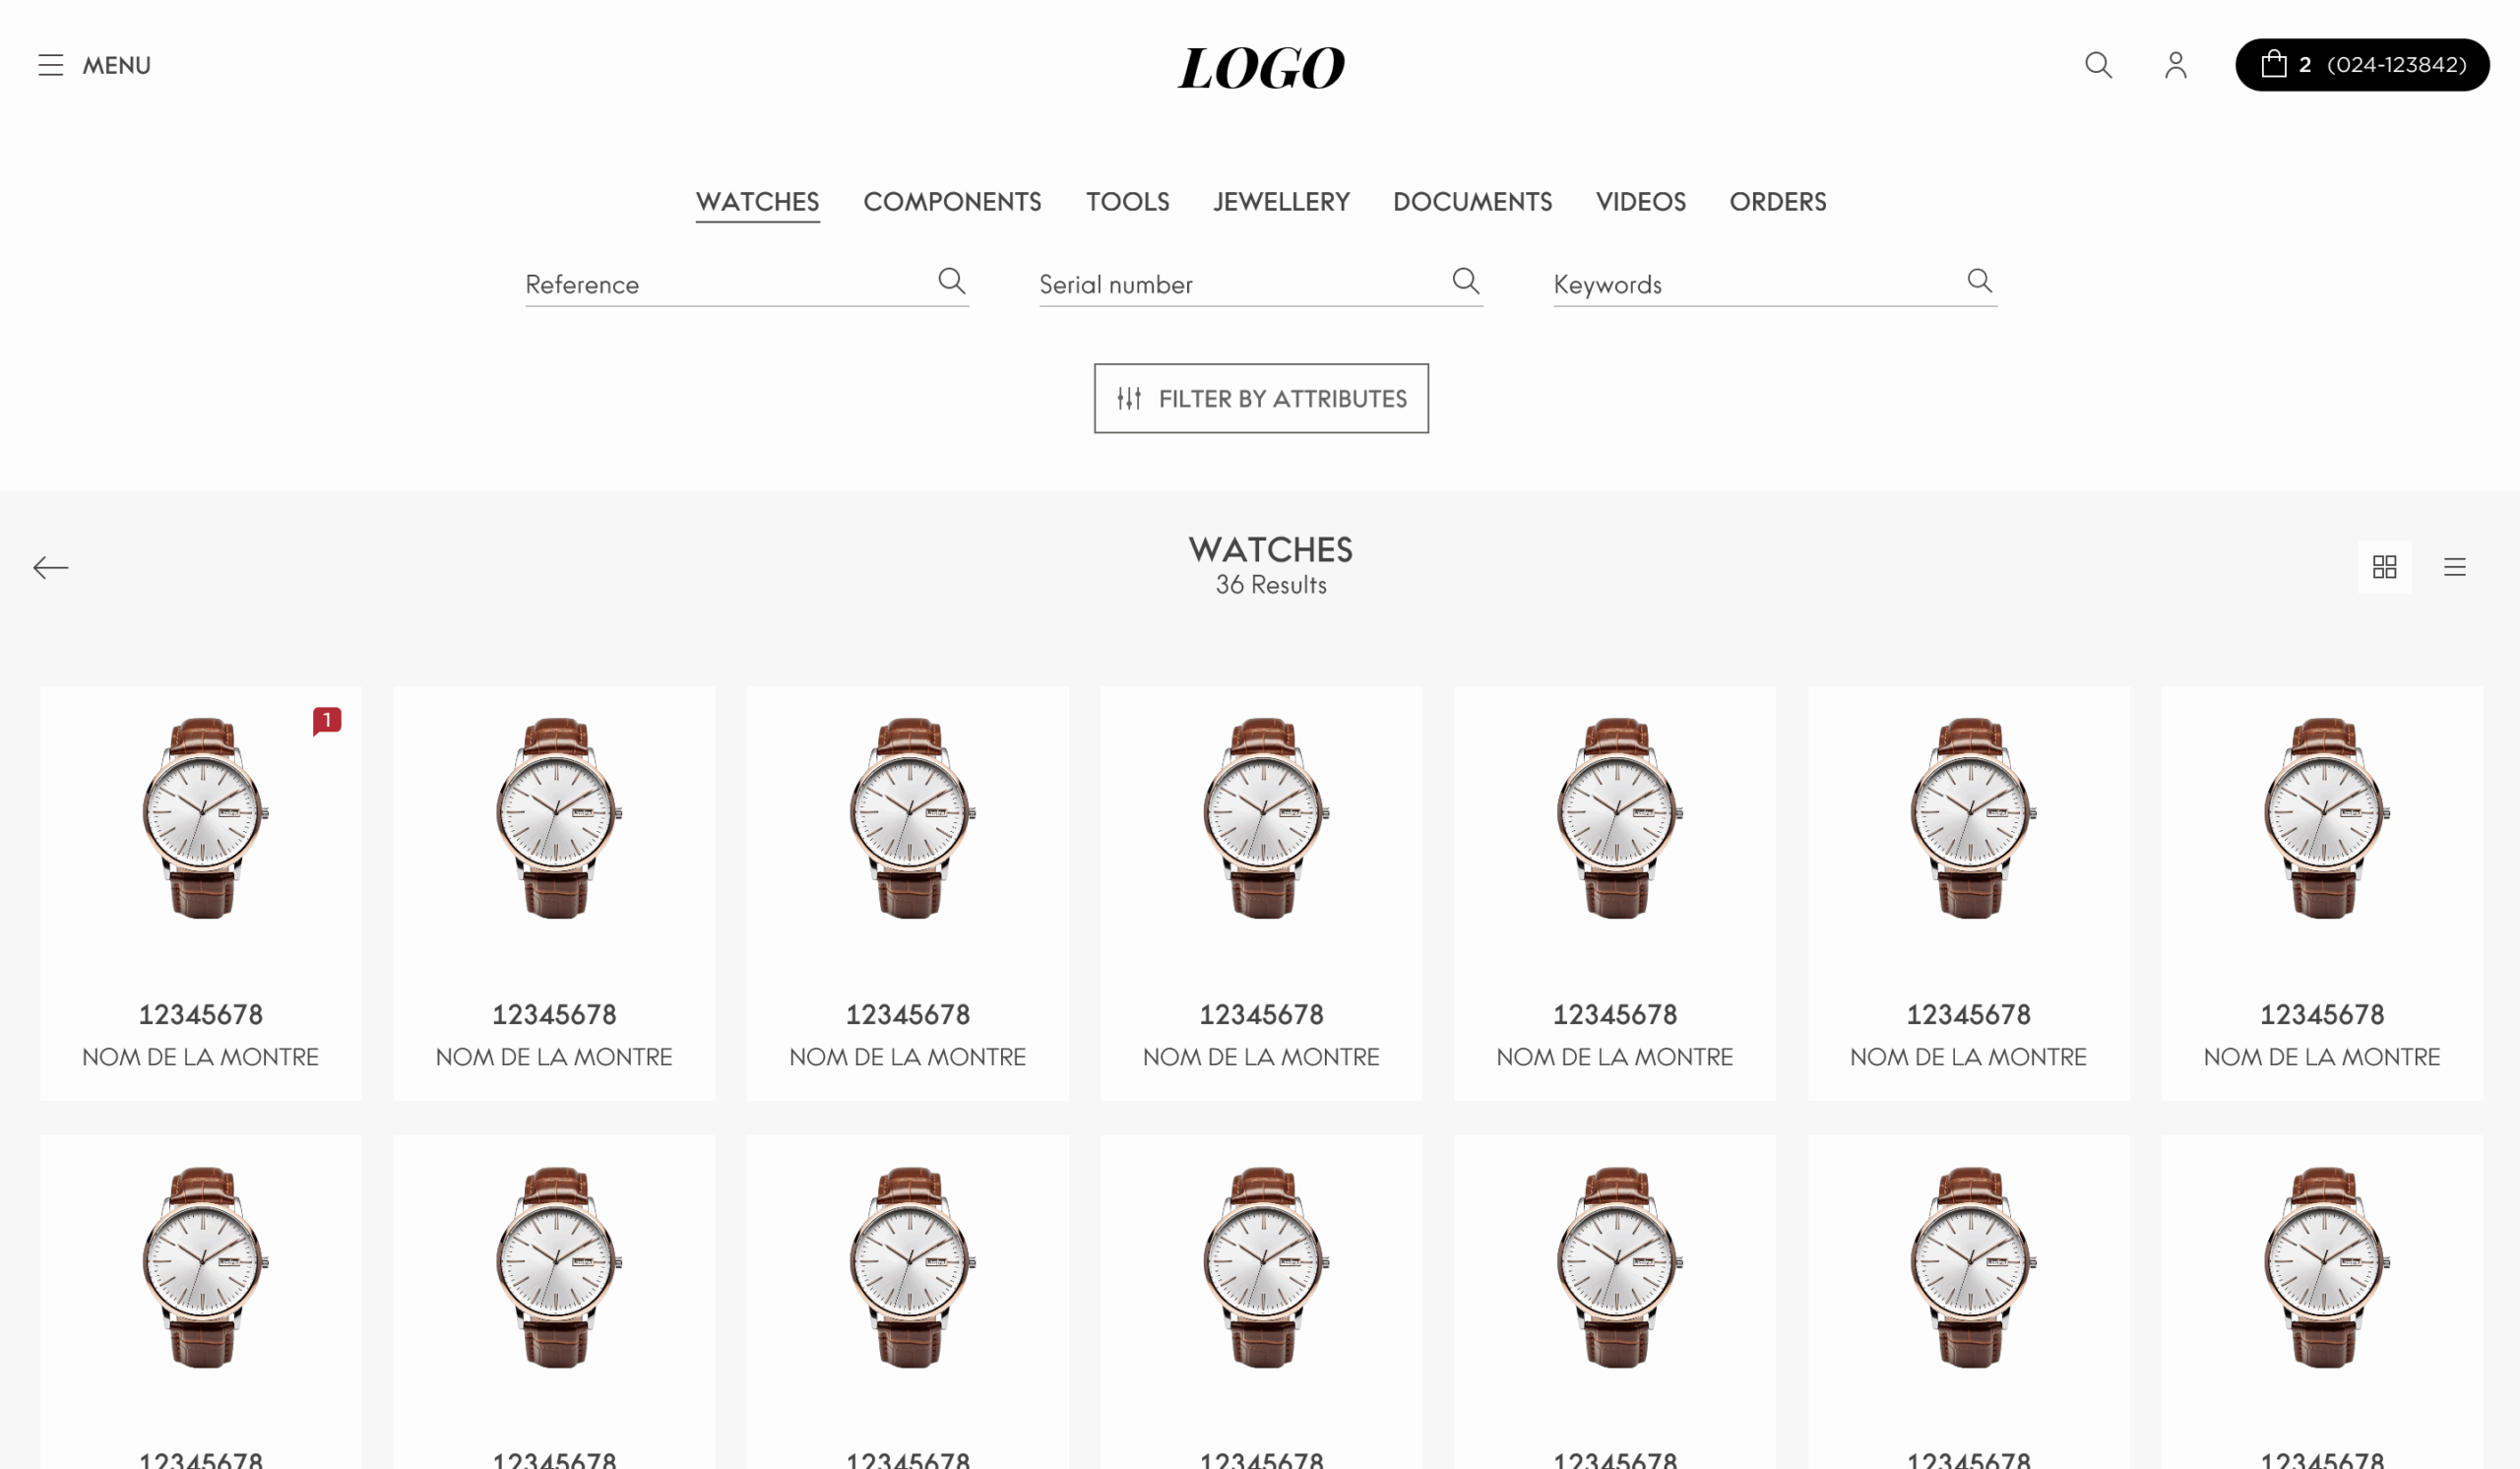Viewport: 2520px width, 1469px height.
Task: Click the header search magnifier icon
Action: [x=2098, y=65]
